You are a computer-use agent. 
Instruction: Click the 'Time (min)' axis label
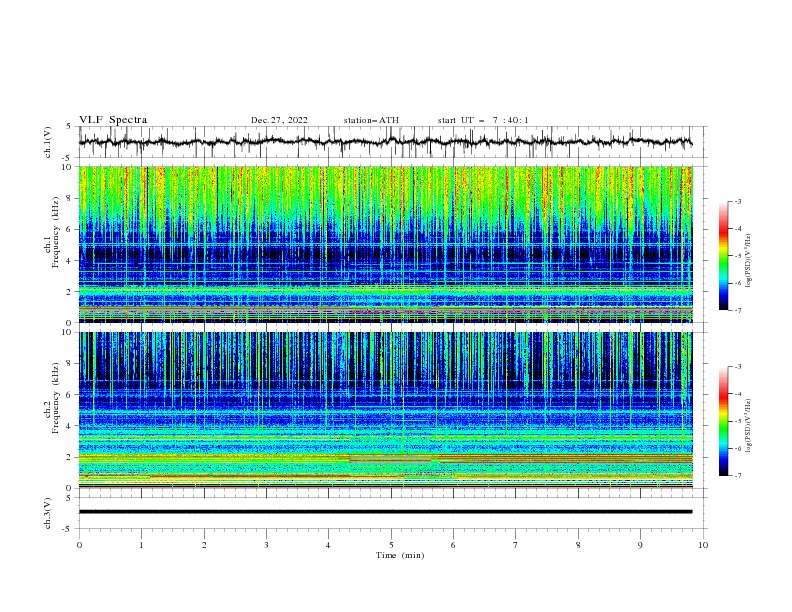pyautogui.click(x=400, y=555)
